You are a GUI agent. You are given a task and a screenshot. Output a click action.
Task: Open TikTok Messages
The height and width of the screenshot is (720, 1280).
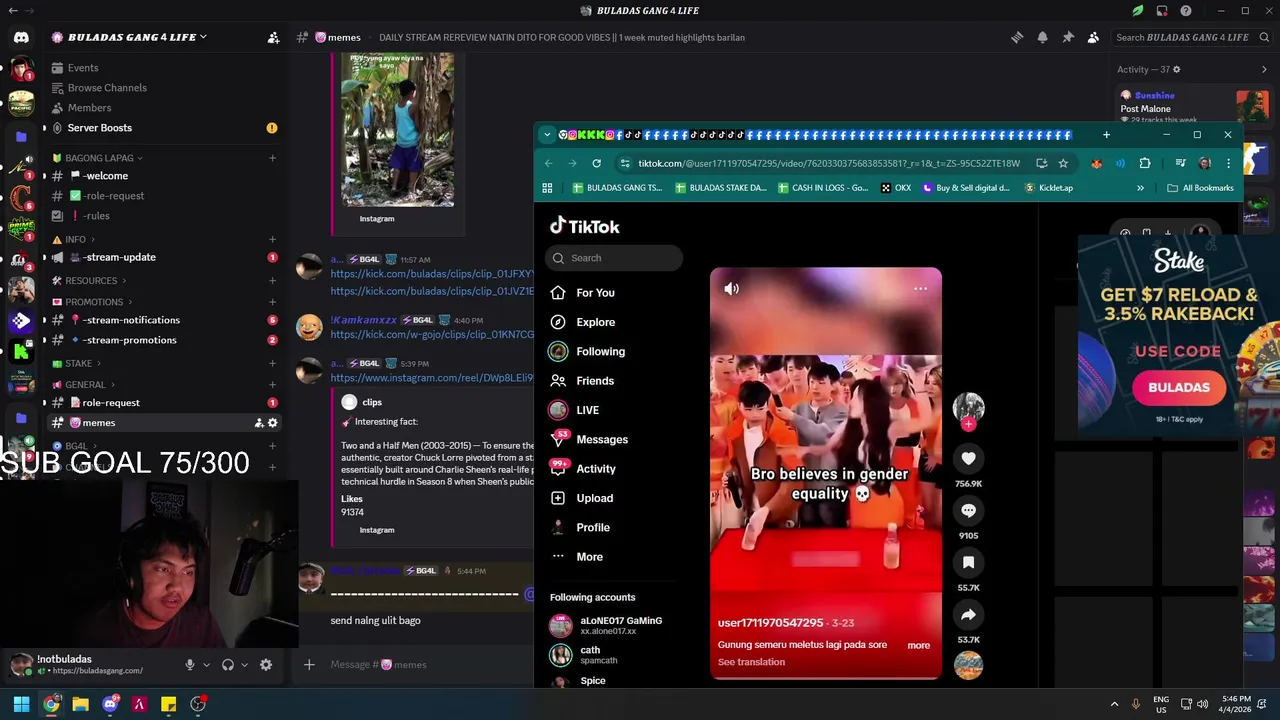coord(602,440)
